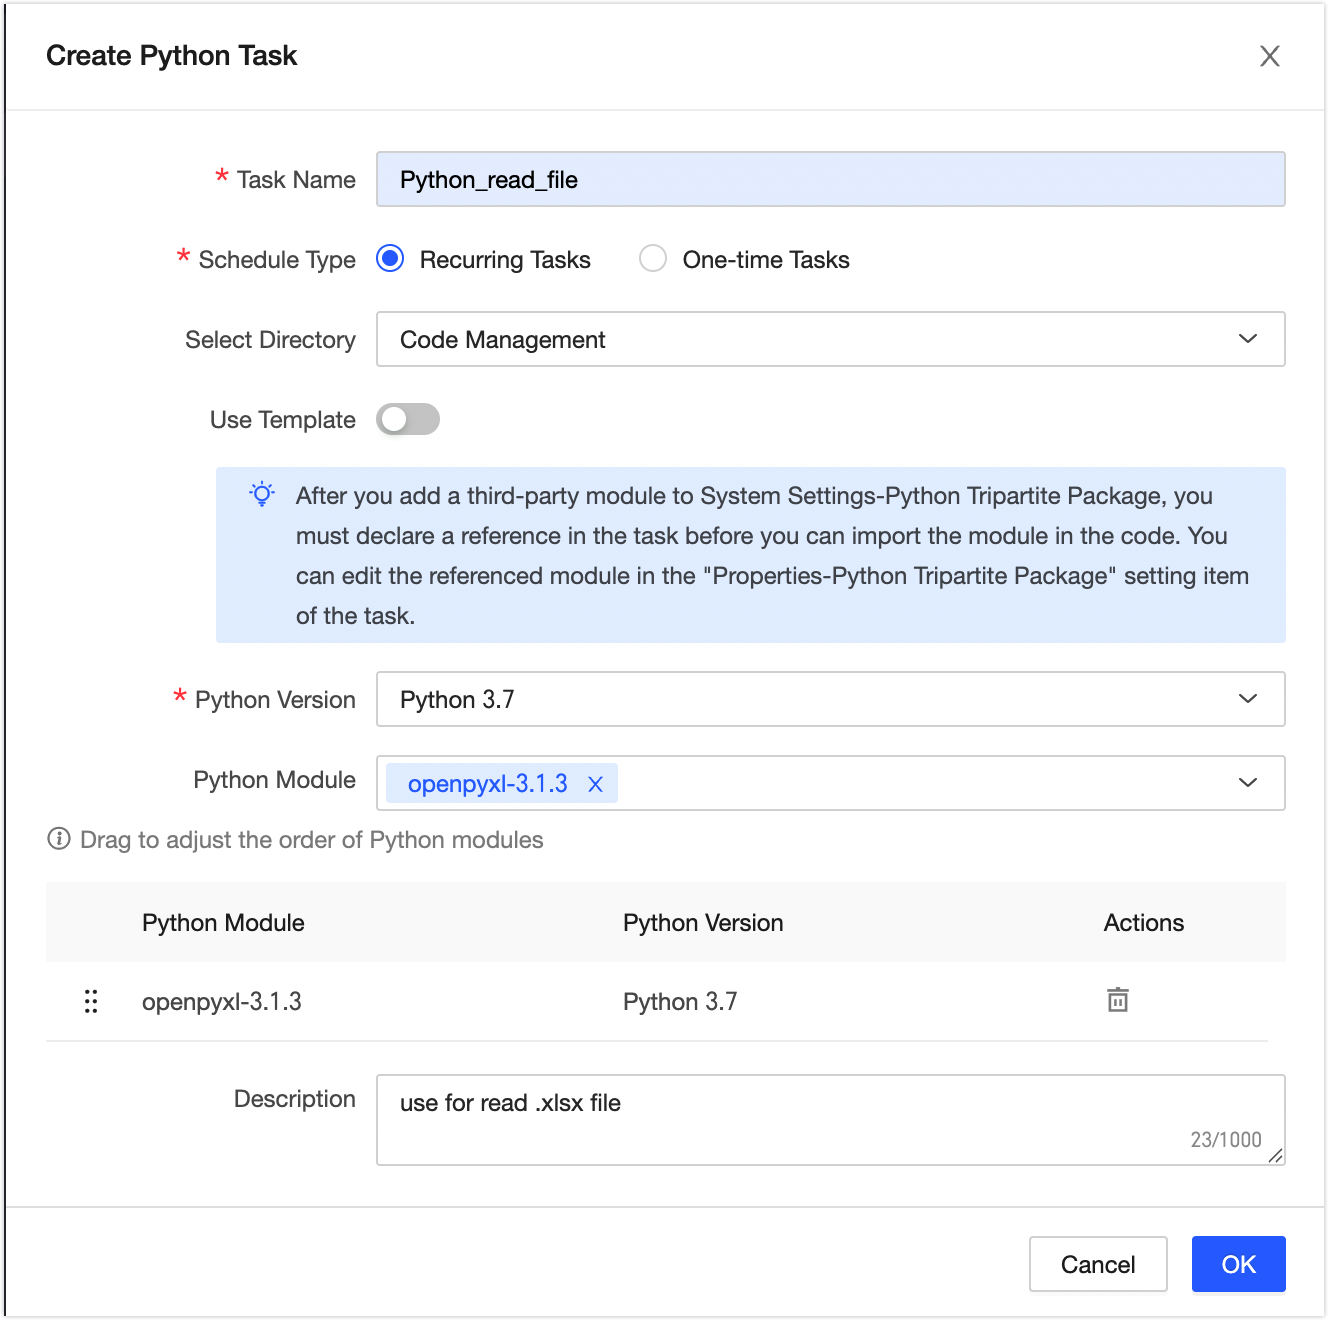Open the Select Directory dropdown
The width and height of the screenshot is (1328, 1320).
(x=830, y=339)
